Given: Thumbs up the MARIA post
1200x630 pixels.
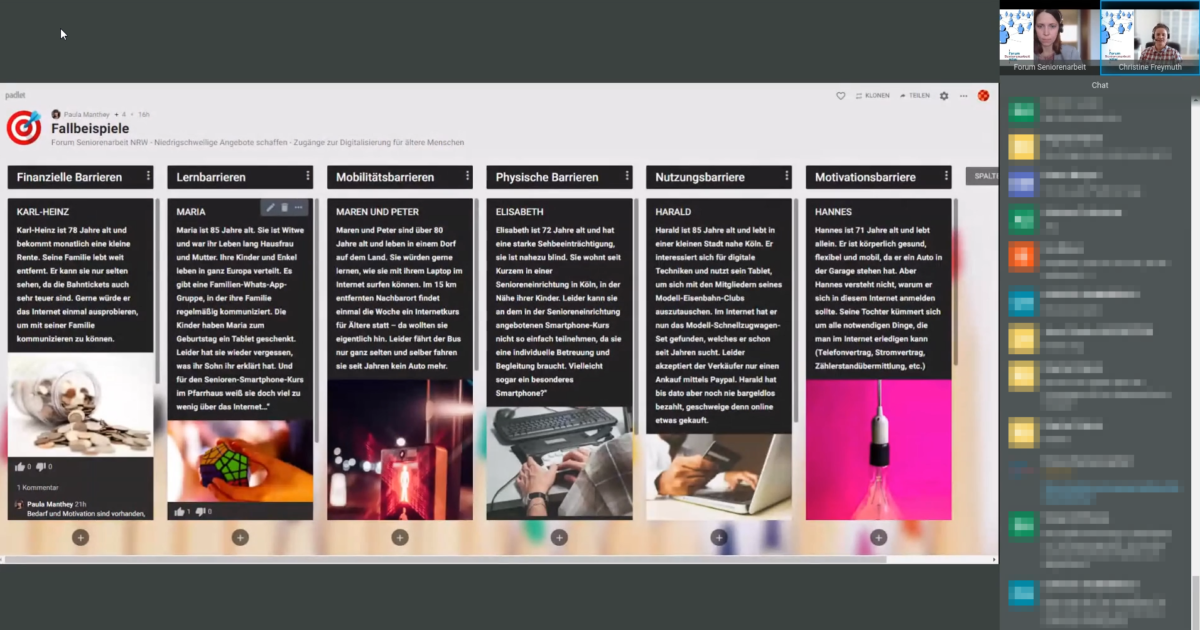Looking at the screenshot, I should (180, 512).
